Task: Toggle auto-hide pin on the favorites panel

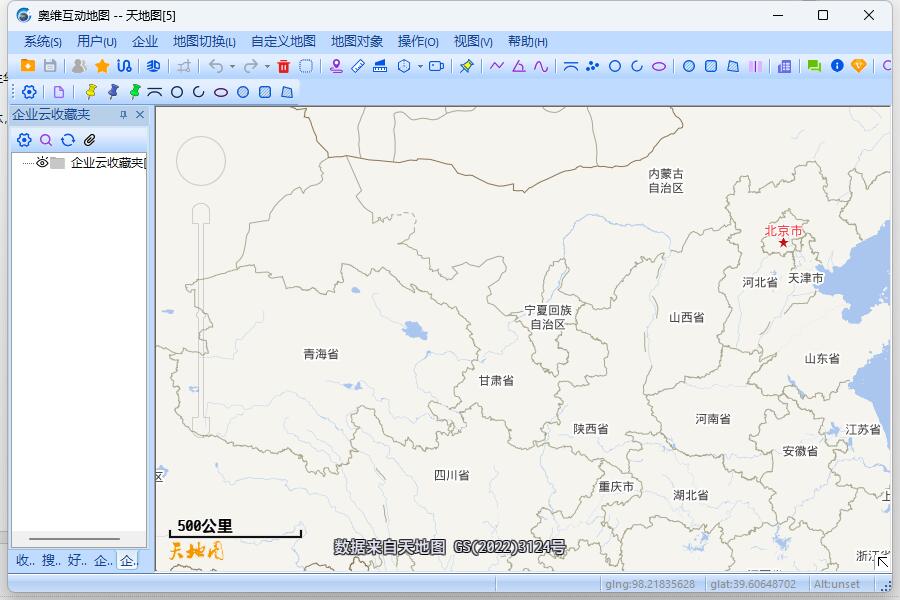Action: [124, 114]
